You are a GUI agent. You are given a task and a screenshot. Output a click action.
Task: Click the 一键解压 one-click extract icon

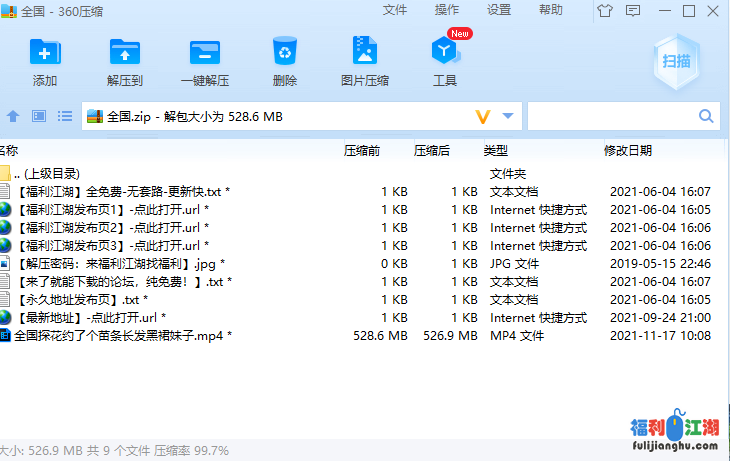(205, 52)
